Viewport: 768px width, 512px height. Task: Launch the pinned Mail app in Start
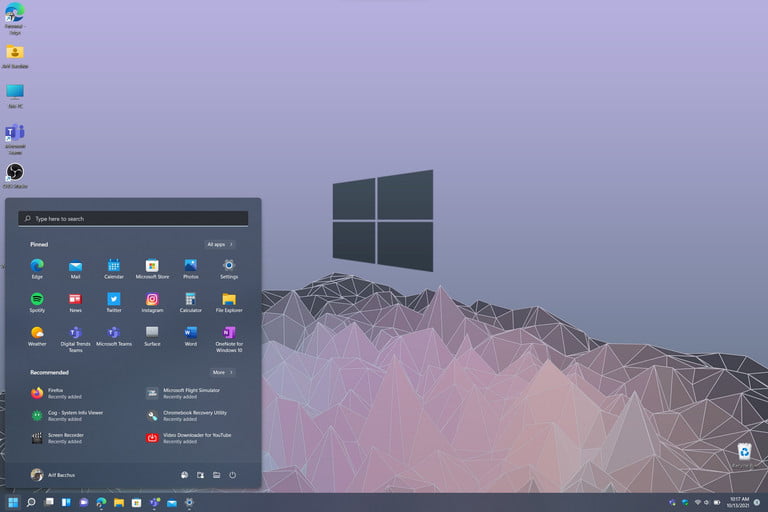75,268
